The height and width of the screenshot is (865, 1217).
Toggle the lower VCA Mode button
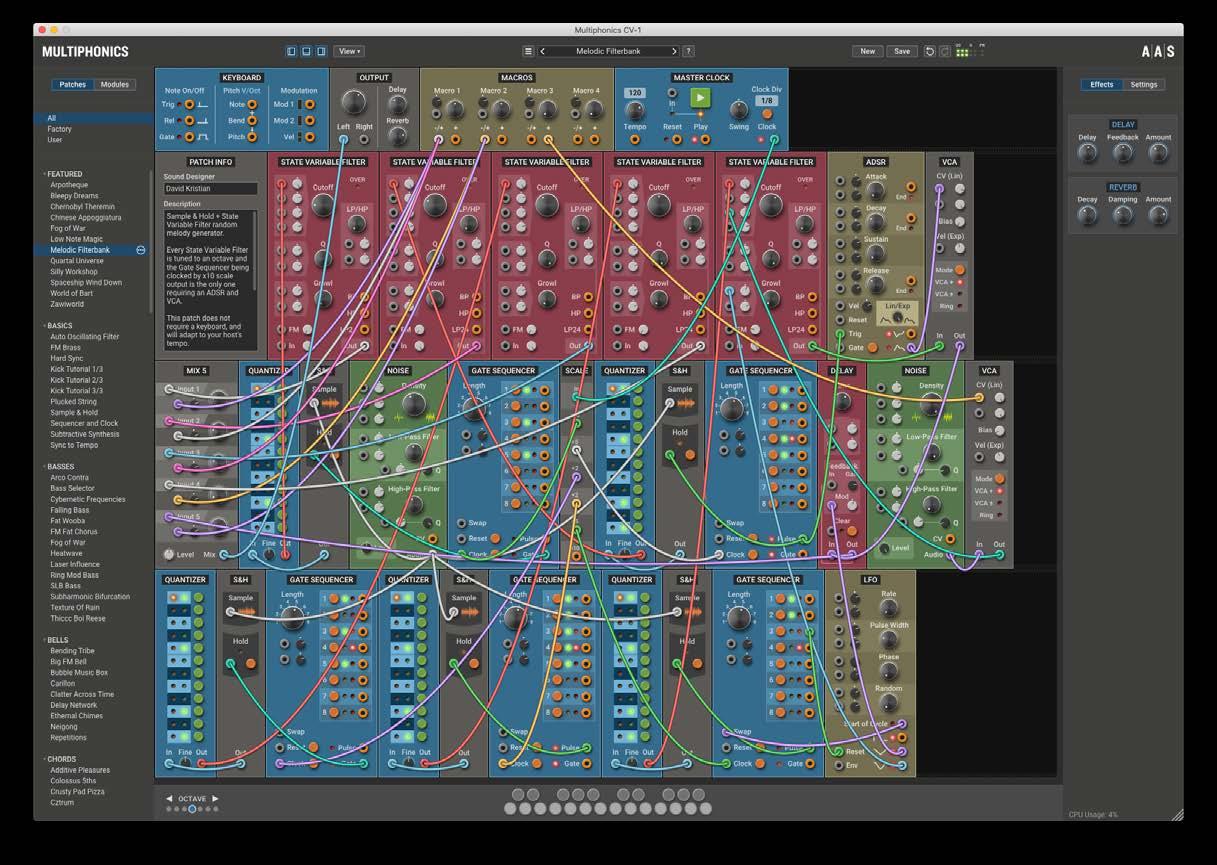999,479
